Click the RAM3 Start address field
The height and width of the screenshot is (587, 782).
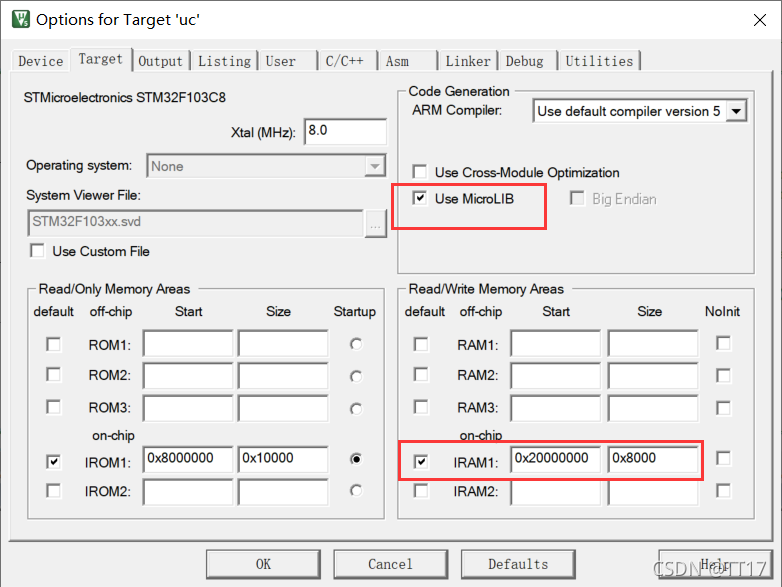pos(556,408)
